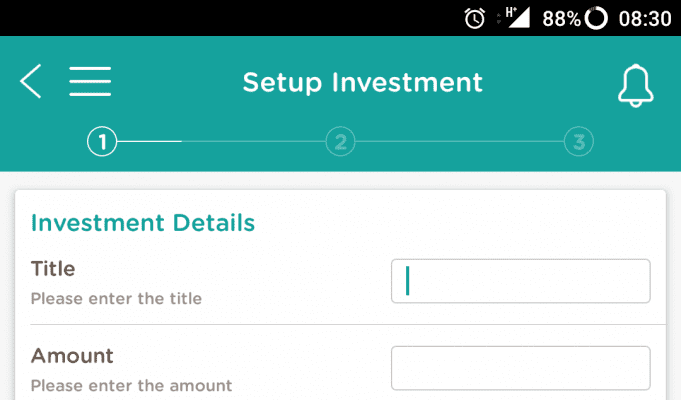The width and height of the screenshot is (681, 400).
Task: Open the hamburger menu
Action: [90, 81]
